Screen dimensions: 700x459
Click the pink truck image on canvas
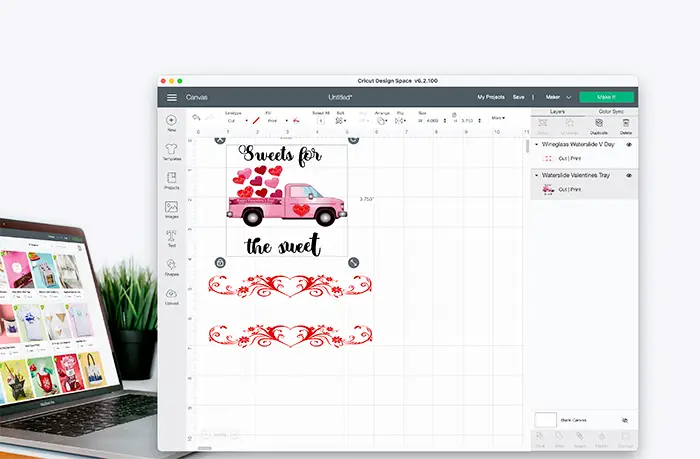pyautogui.click(x=287, y=204)
